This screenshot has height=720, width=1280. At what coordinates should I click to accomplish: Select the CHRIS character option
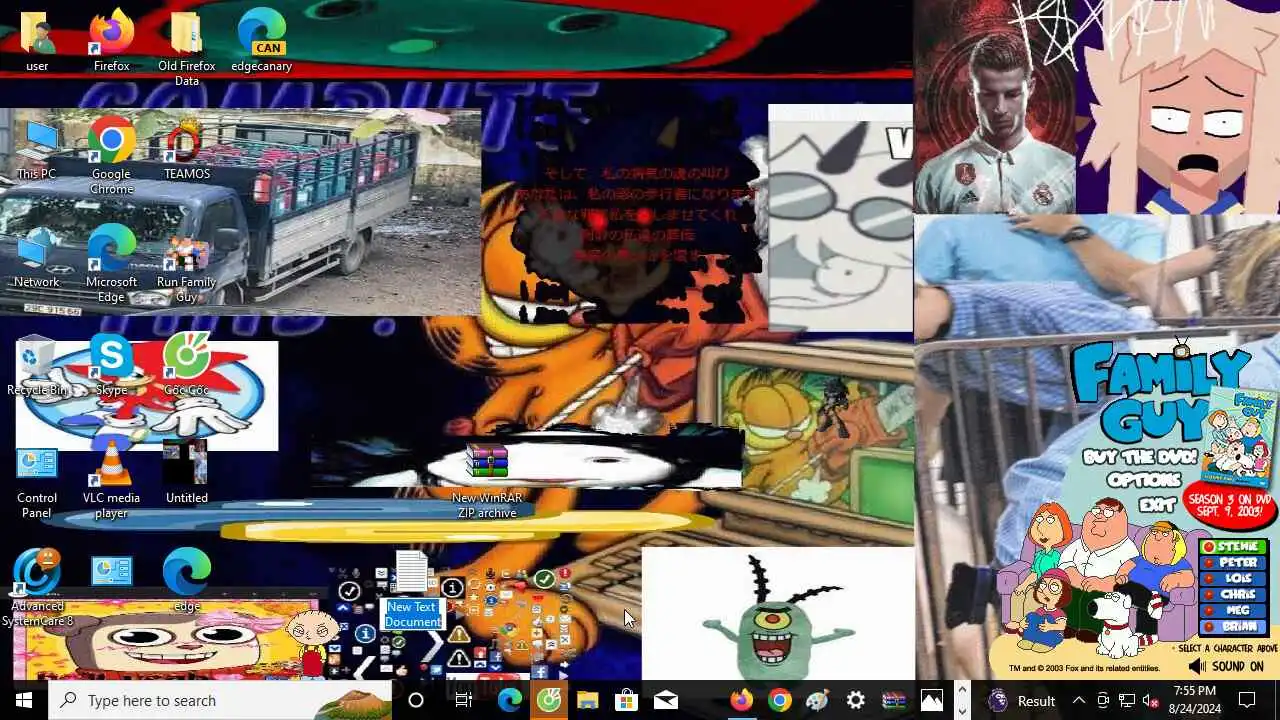point(1234,595)
